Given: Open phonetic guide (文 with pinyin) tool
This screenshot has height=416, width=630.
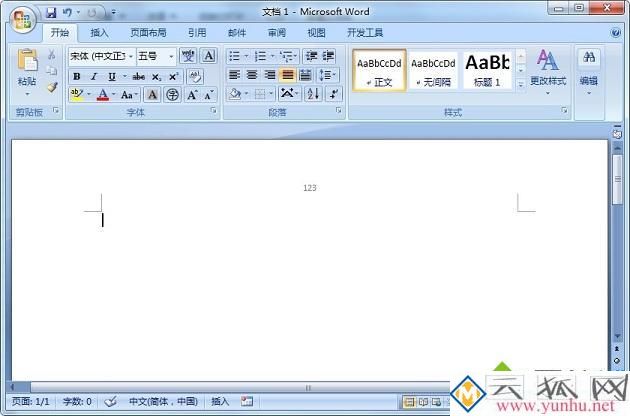Looking at the screenshot, I should [188, 56].
